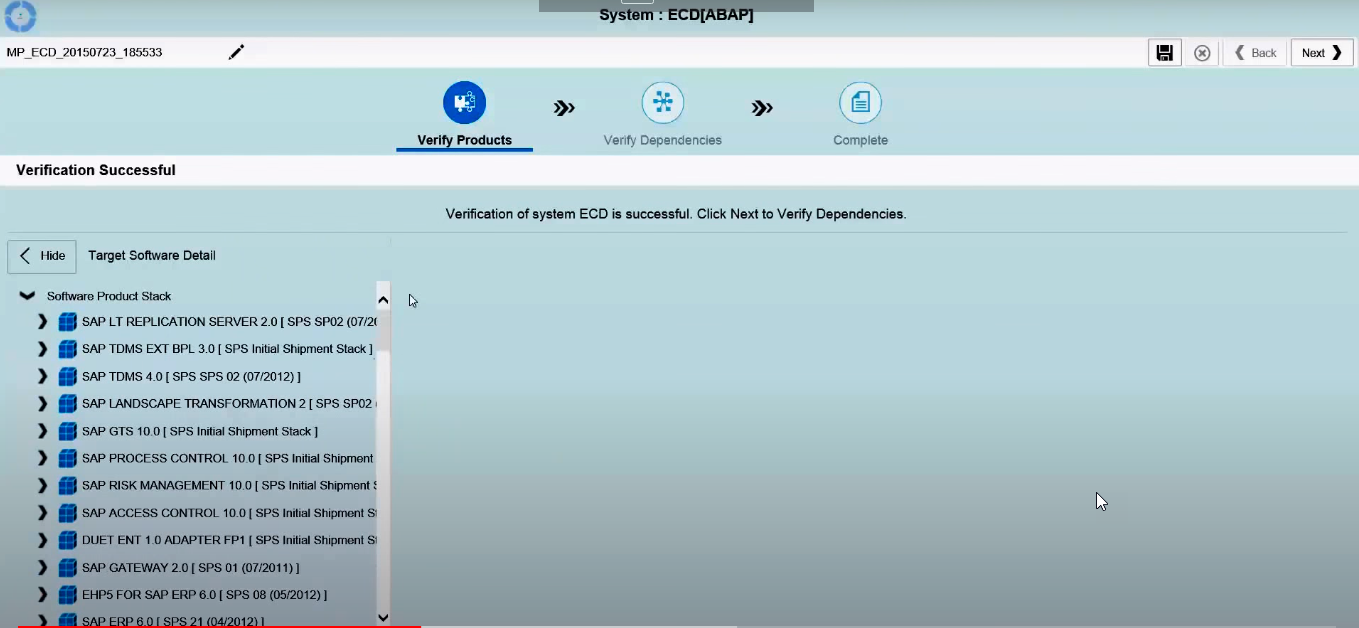Go to the Verify Products step
This screenshot has width=1359, height=628.
pyautogui.click(x=464, y=140)
